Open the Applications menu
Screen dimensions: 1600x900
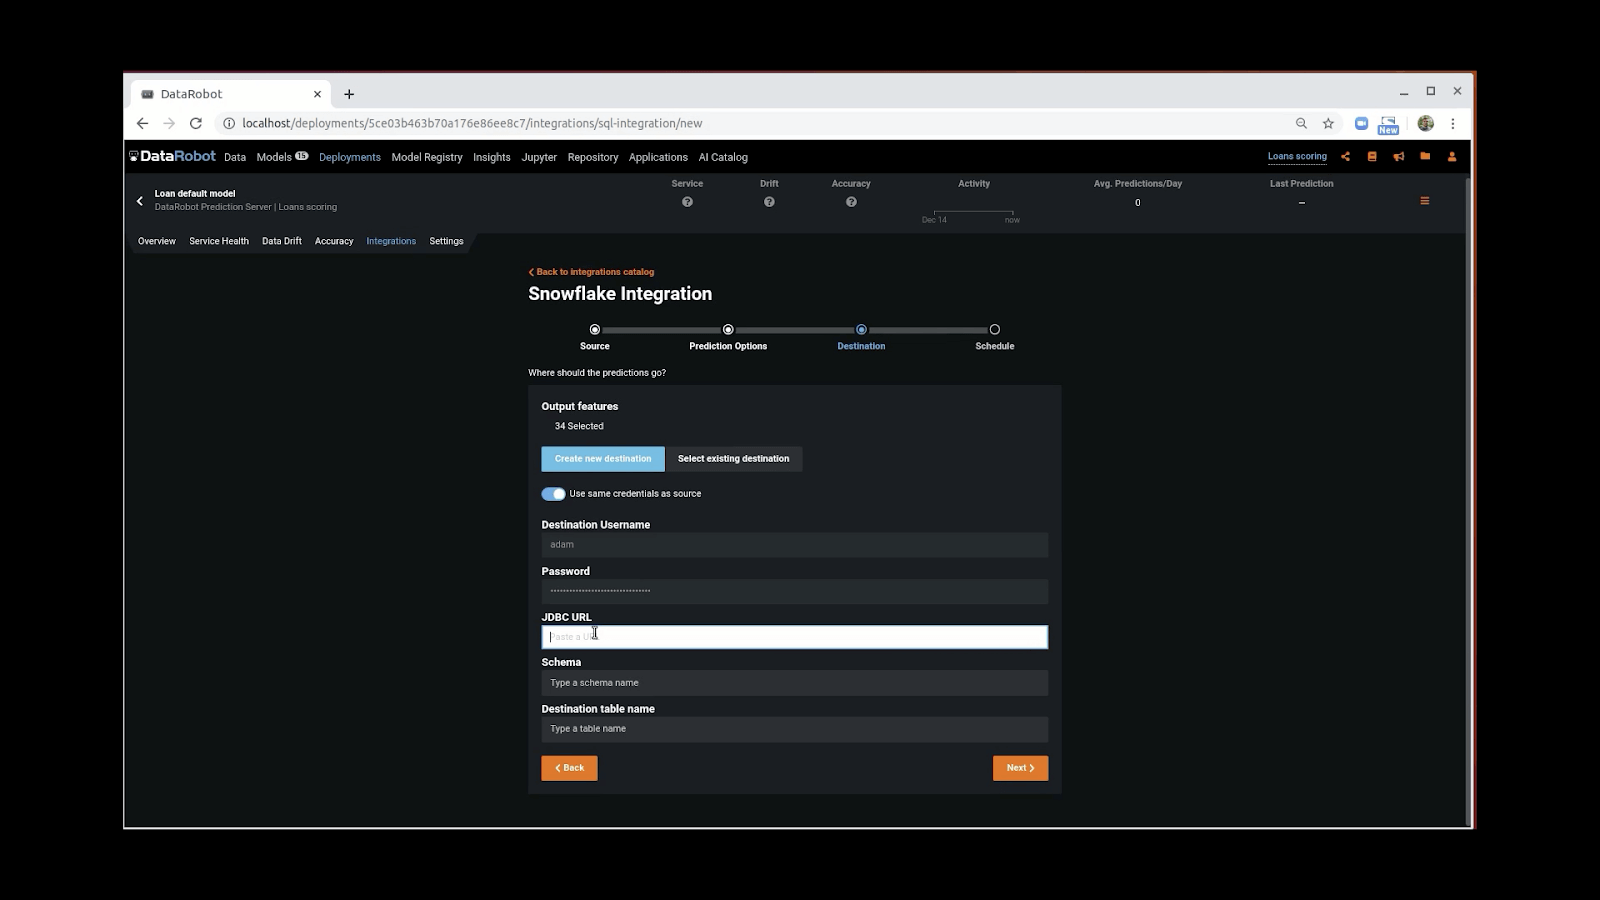pos(658,157)
